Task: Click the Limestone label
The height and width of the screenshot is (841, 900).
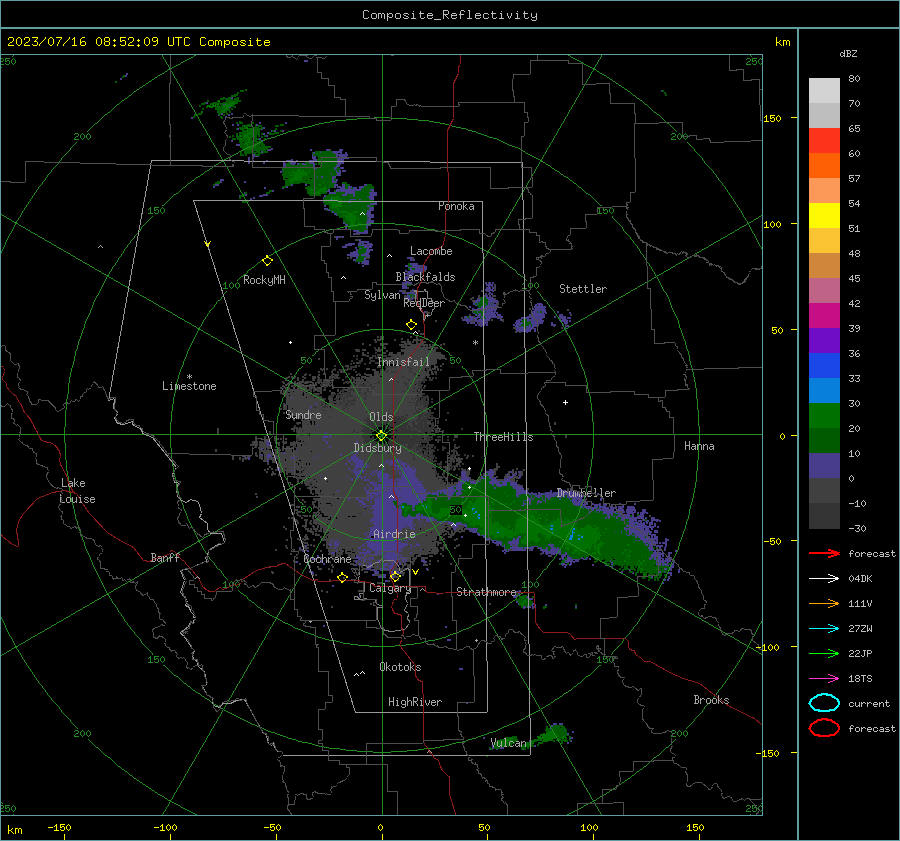Action: [189, 386]
